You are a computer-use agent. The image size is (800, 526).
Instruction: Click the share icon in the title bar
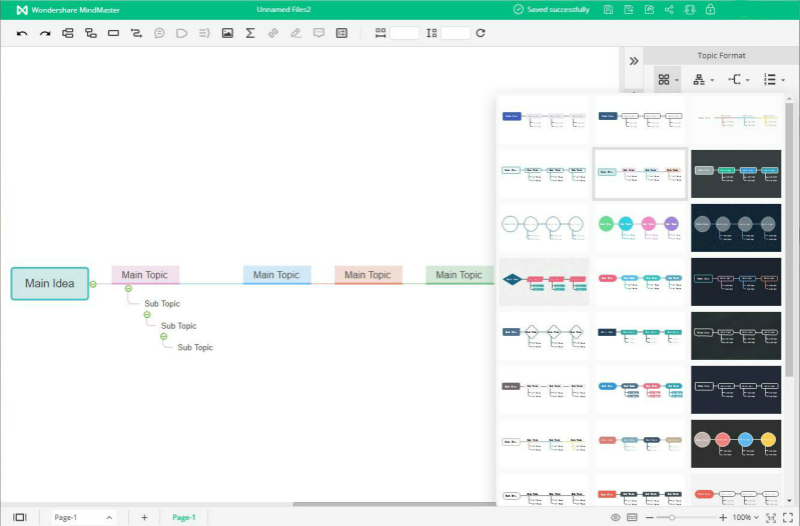tap(669, 9)
